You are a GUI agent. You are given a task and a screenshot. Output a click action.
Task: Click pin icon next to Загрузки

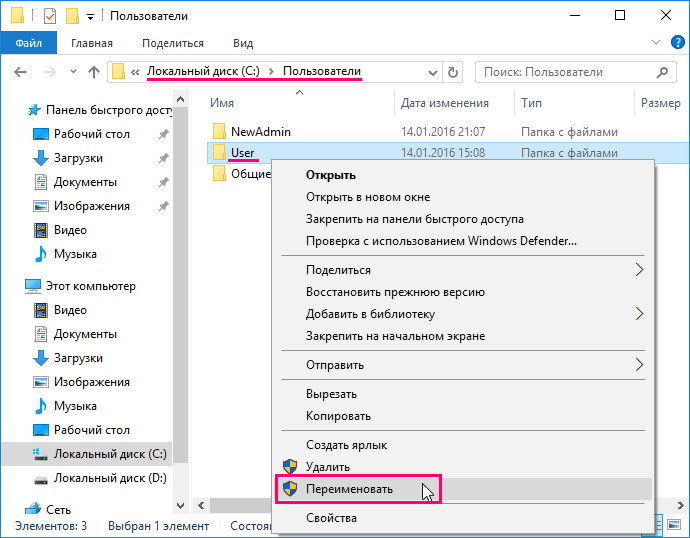(x=163, y=158)
